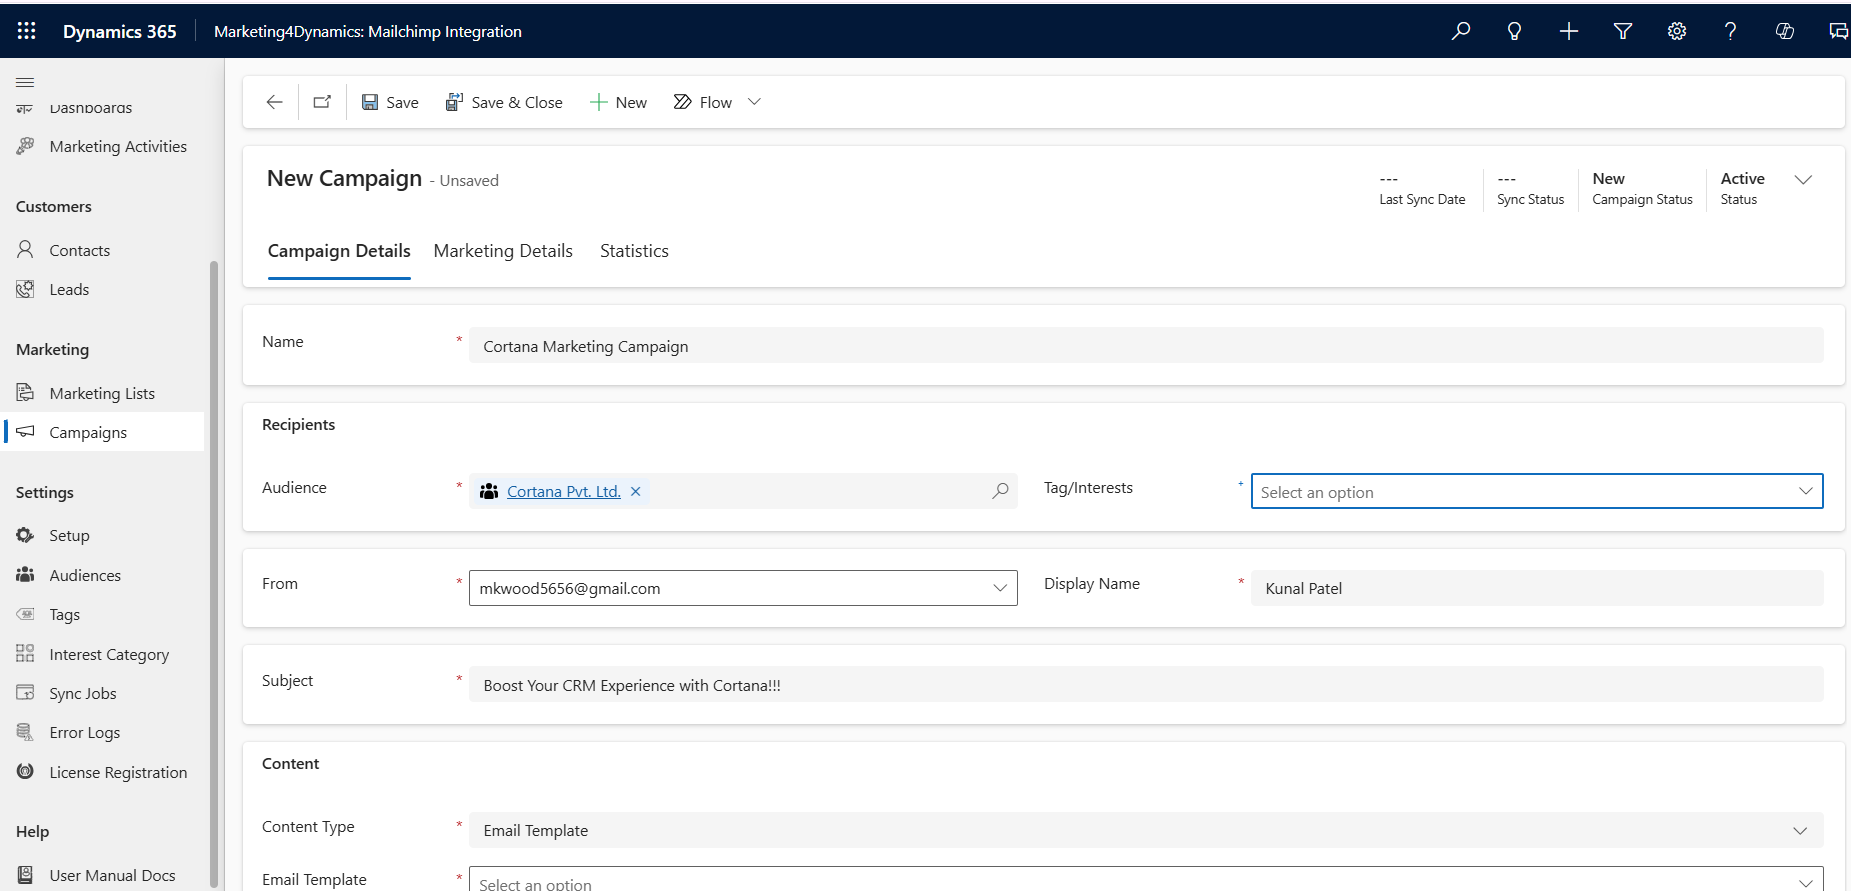Expand the header details chevron

(x=1803, y=180)
